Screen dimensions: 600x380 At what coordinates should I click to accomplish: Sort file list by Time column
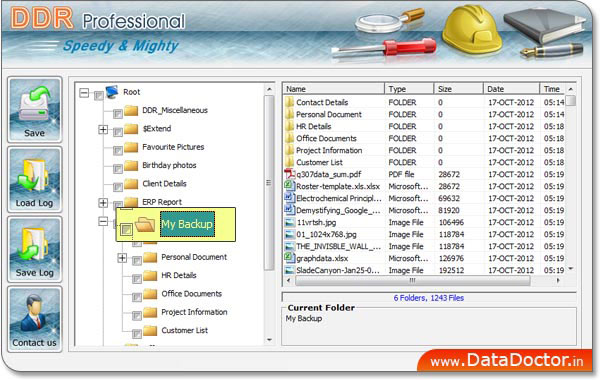pos(552,89)
